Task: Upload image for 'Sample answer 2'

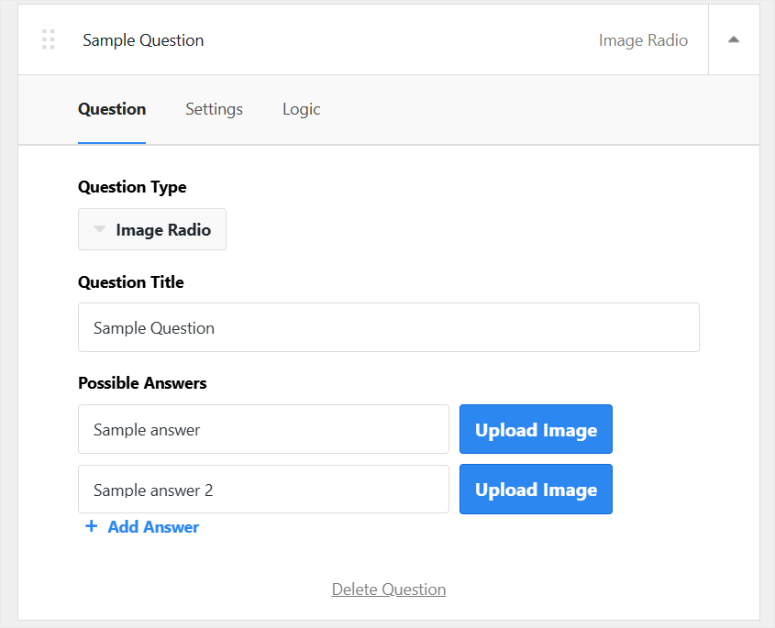Action: [536, 489]
